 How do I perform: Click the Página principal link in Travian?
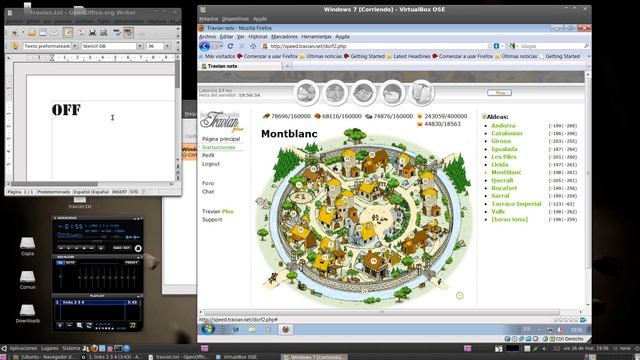tap(221, 139)
